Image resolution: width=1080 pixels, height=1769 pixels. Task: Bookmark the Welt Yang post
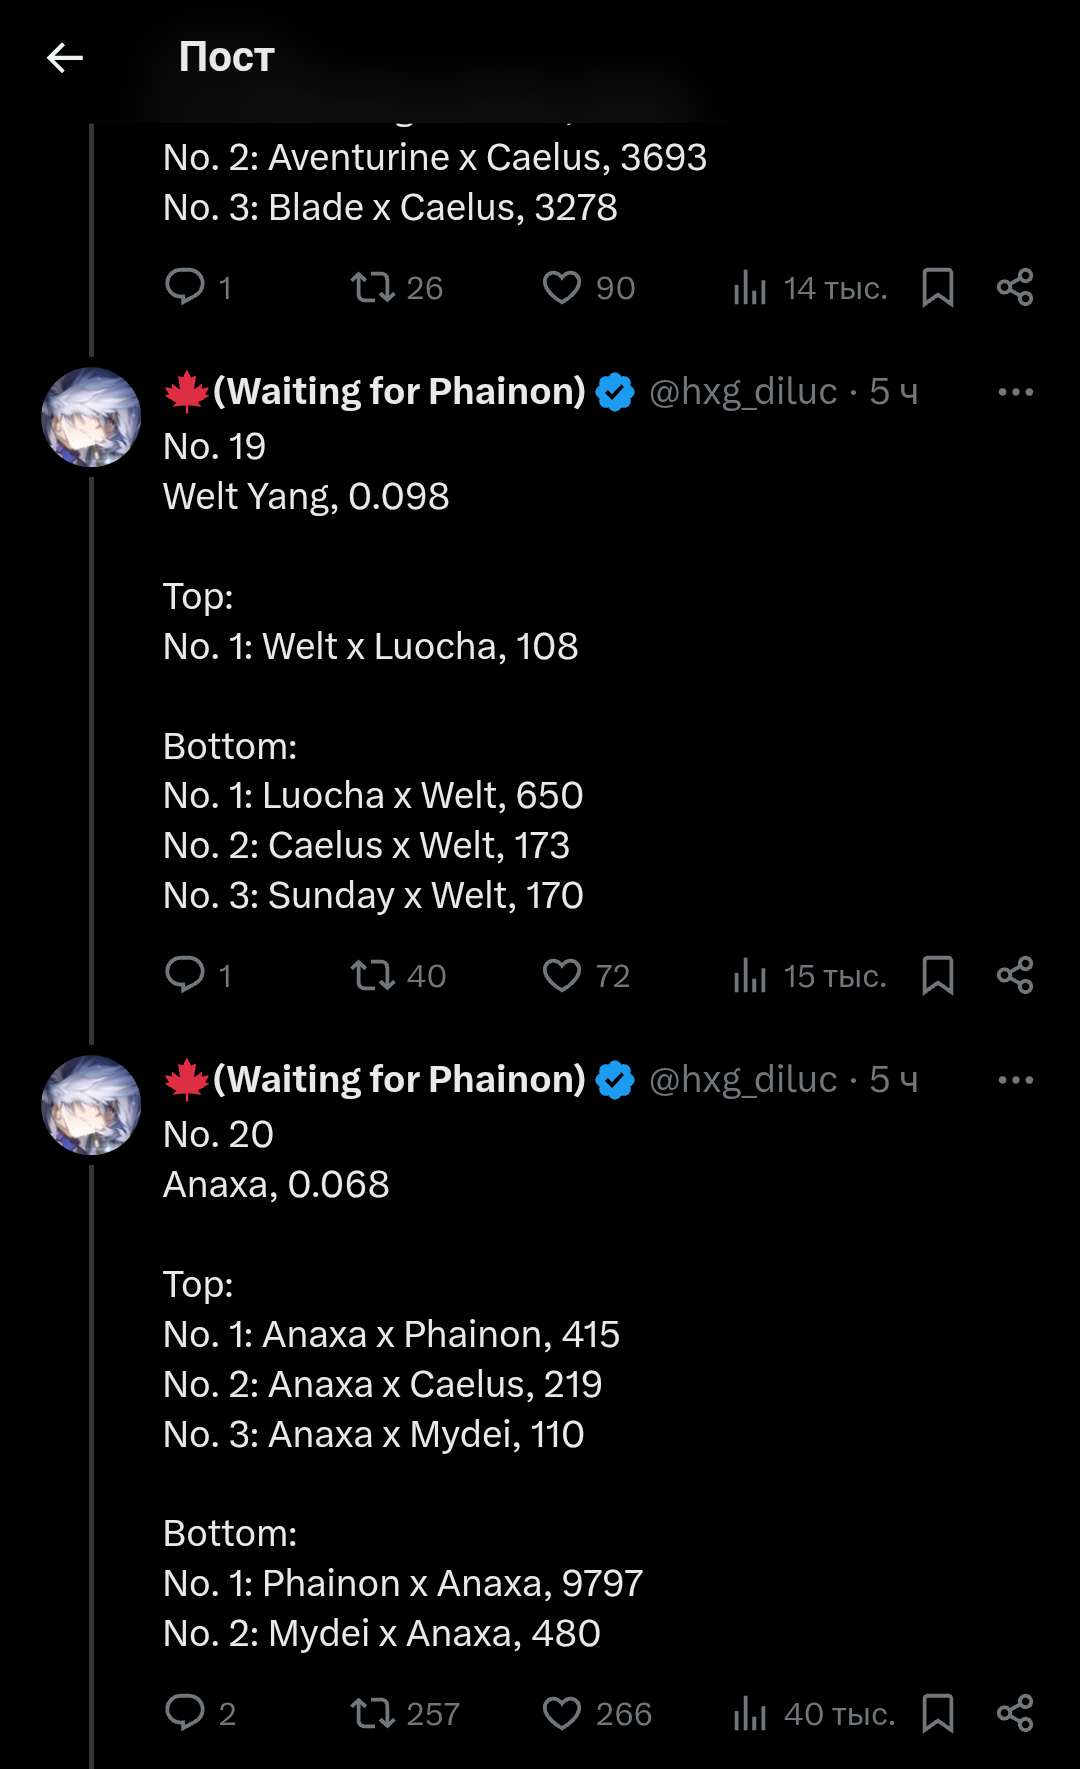pos(937,975)
